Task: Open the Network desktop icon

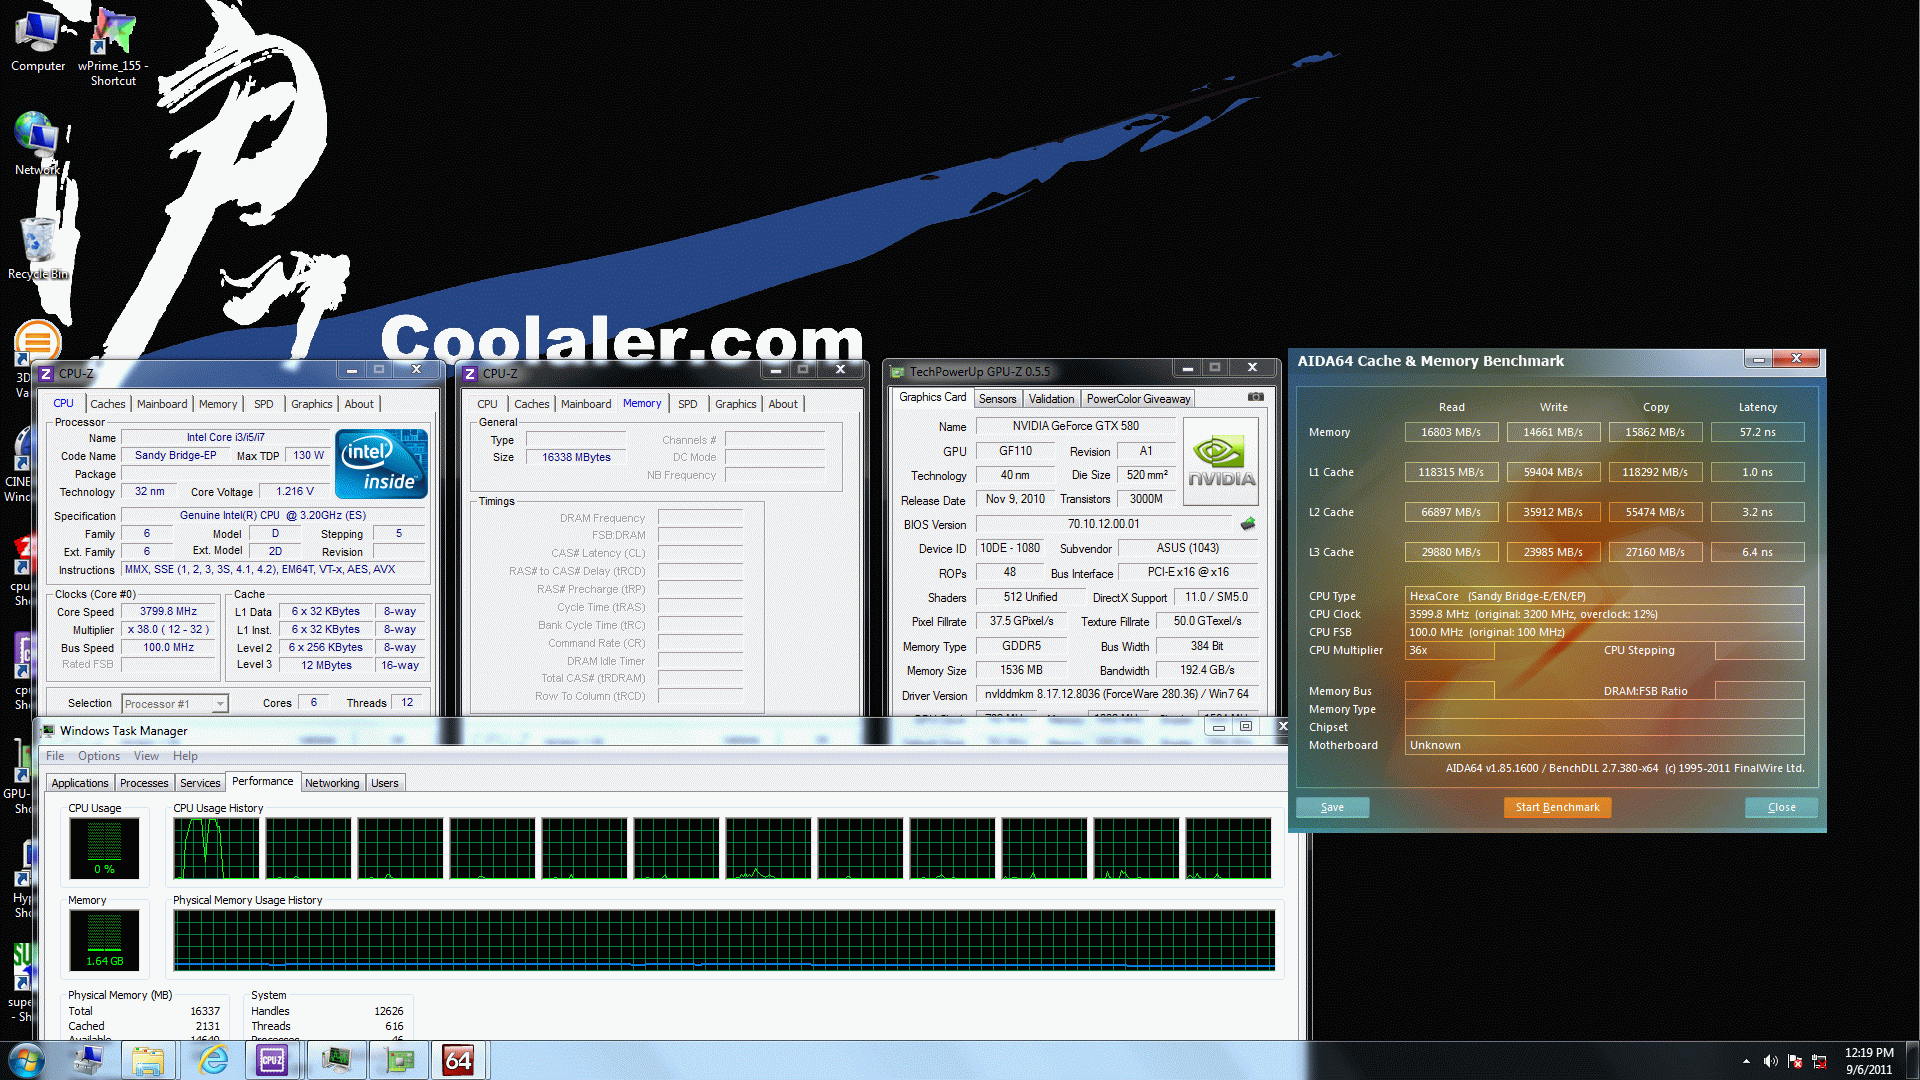Action: (x=37, y=143)
